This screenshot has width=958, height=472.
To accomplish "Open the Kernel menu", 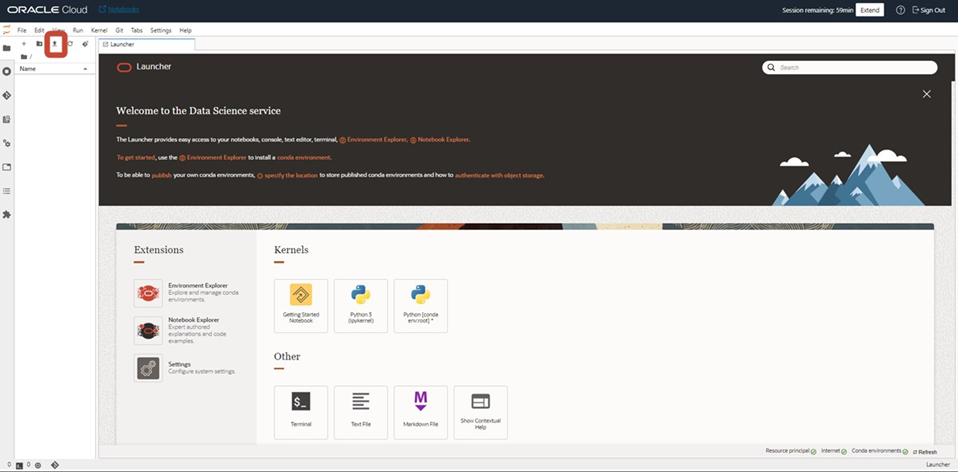I will point(99,30).
